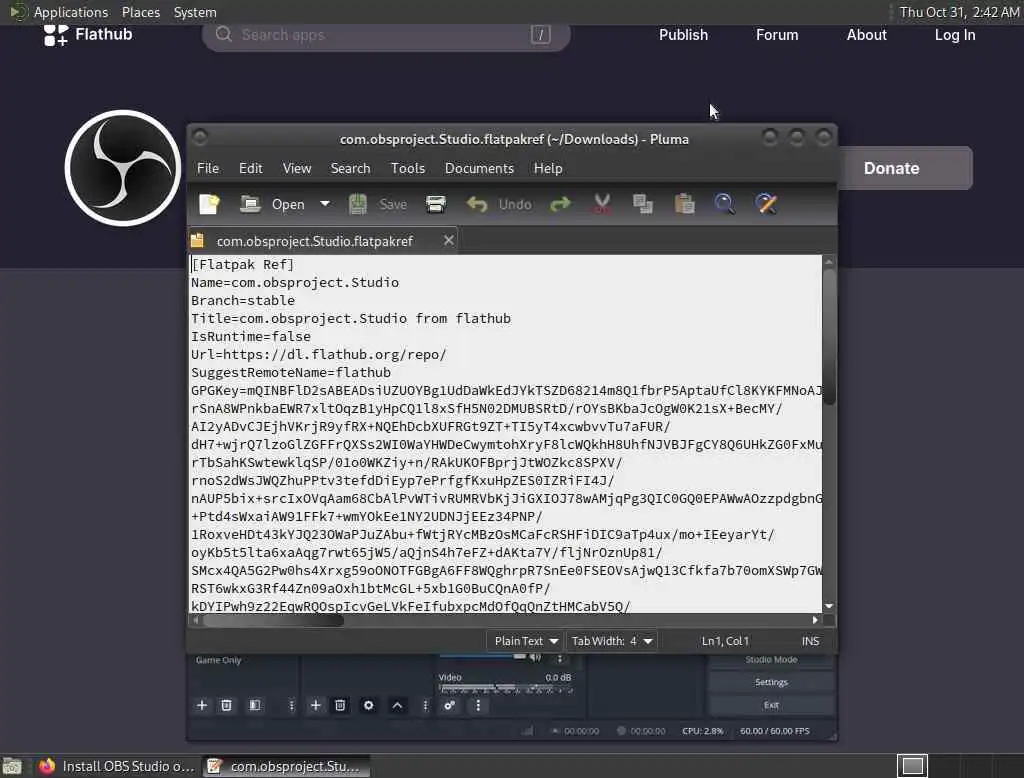
Task: Remove scene with first trash icon in OBS
Action: (x=226, y=705)
